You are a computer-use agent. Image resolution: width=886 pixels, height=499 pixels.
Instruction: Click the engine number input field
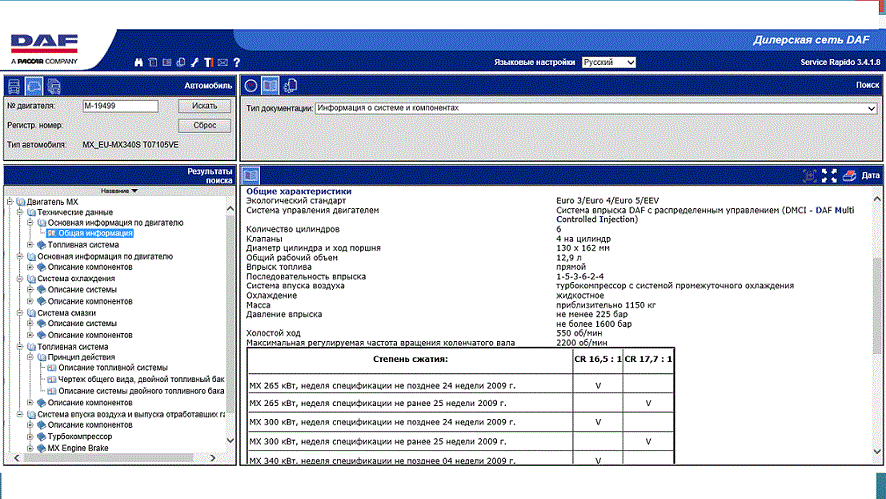[120, 106]
